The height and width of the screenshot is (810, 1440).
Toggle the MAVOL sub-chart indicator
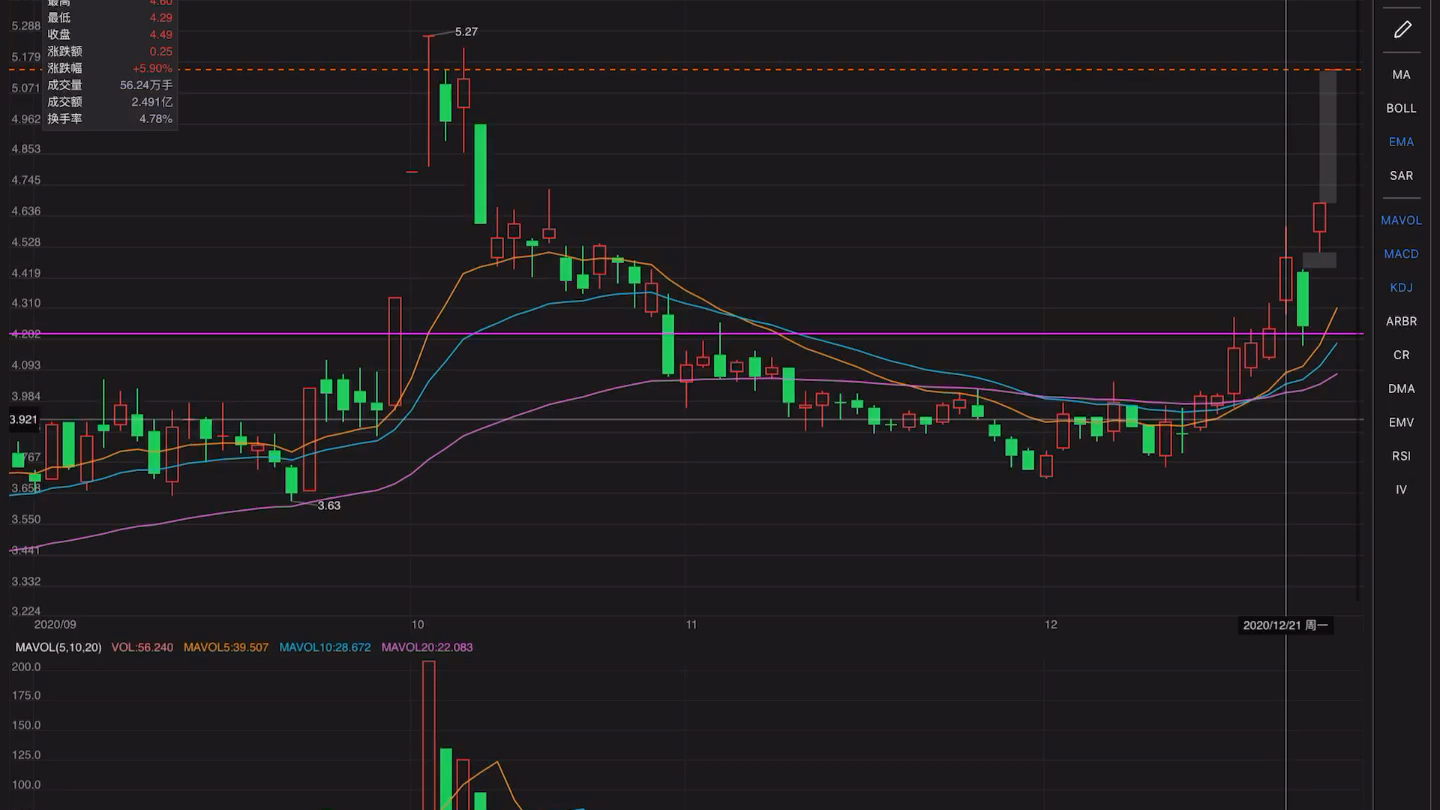click(1401, 220)
